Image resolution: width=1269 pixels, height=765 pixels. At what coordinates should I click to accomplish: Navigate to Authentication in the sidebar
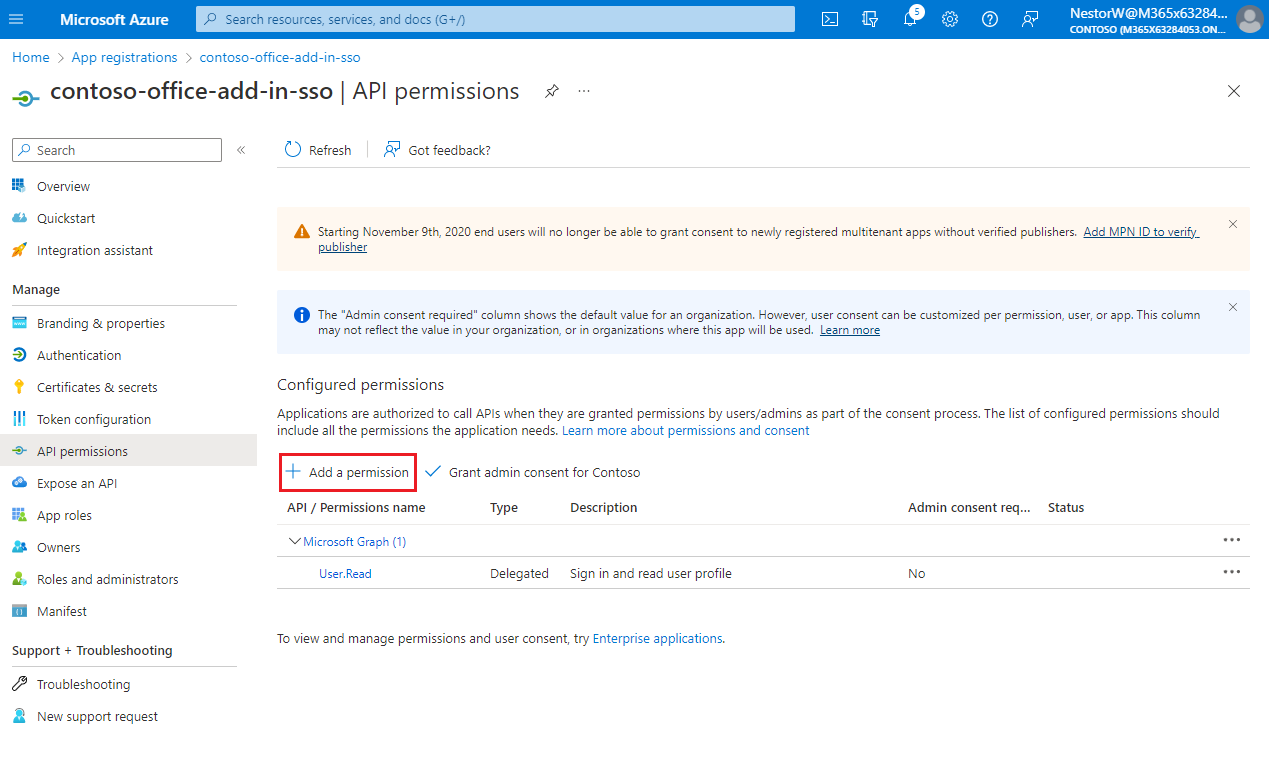pyautogui.click(x=79, y=354)
